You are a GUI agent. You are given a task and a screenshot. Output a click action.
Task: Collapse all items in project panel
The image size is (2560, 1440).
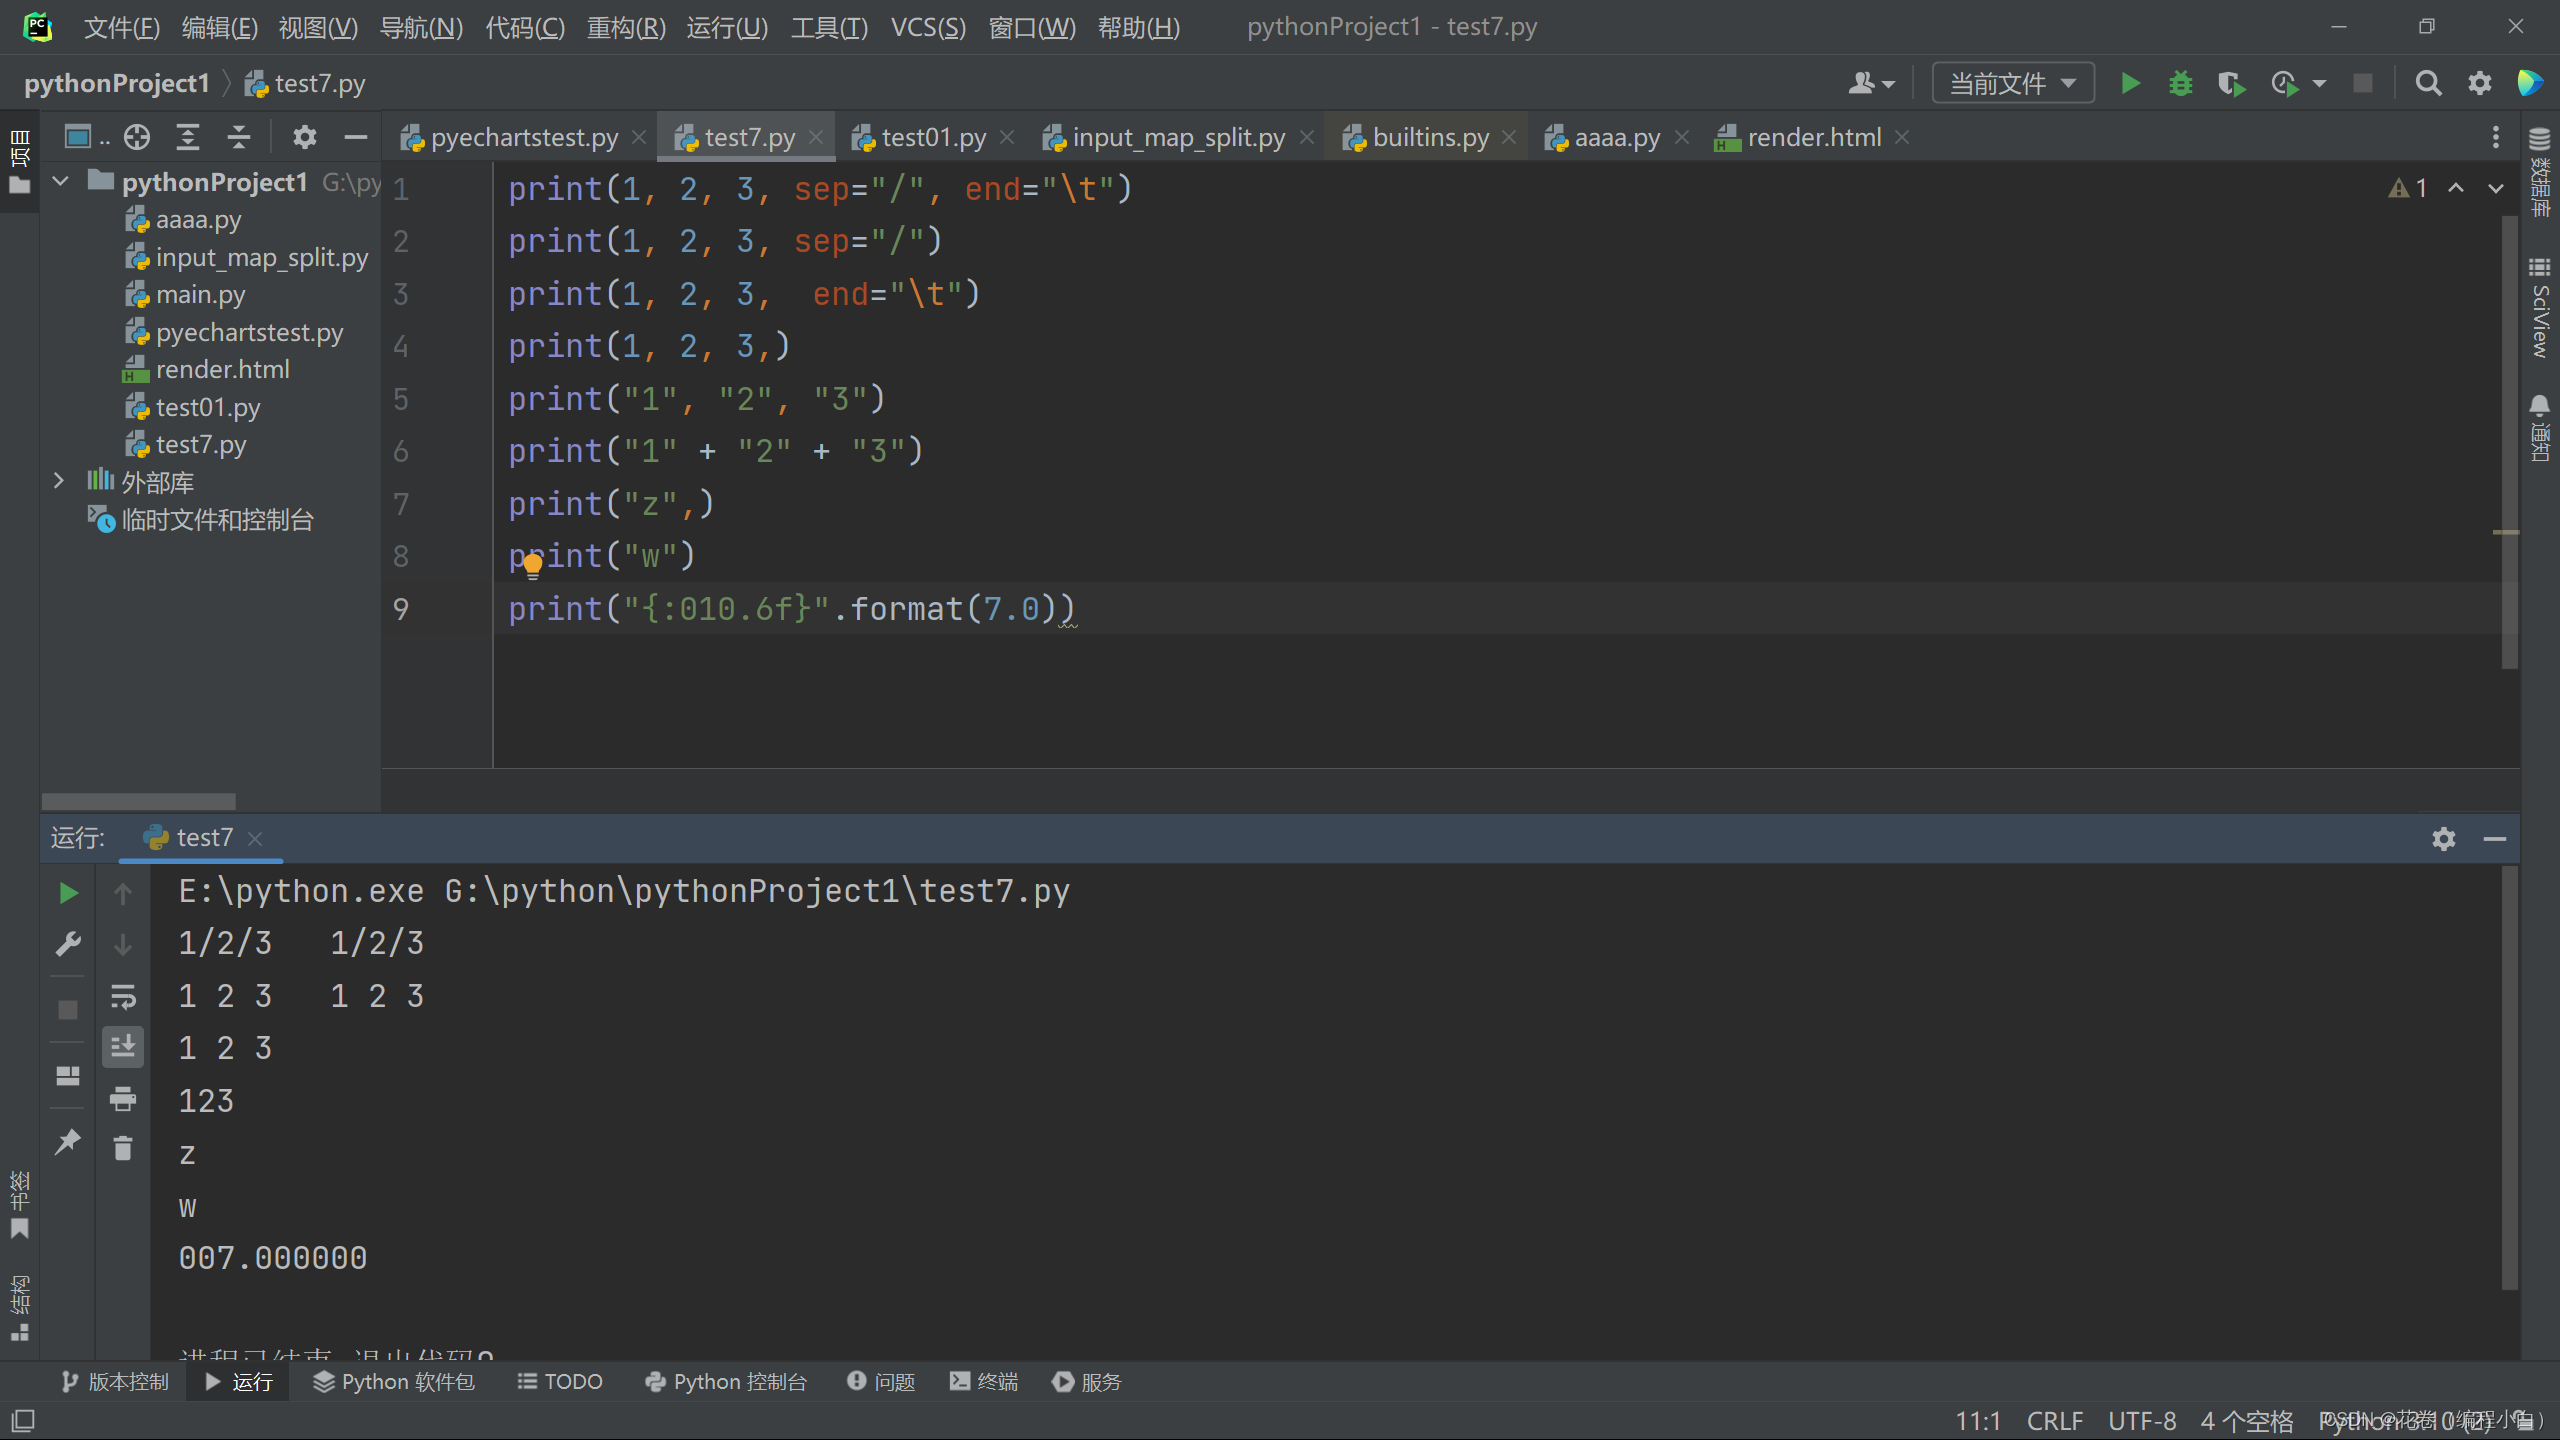tap(238, 137)
